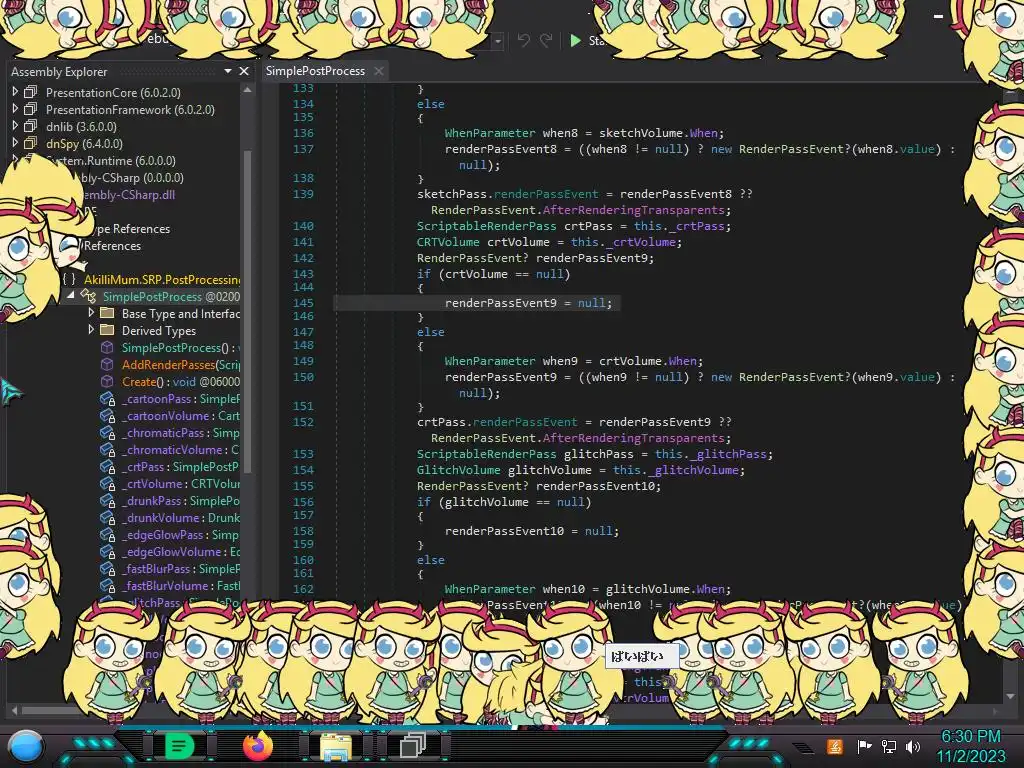1024x768 pixels.
Task: Open the Assembly Explorer panel options dropdown
Action: click(228, 71)
